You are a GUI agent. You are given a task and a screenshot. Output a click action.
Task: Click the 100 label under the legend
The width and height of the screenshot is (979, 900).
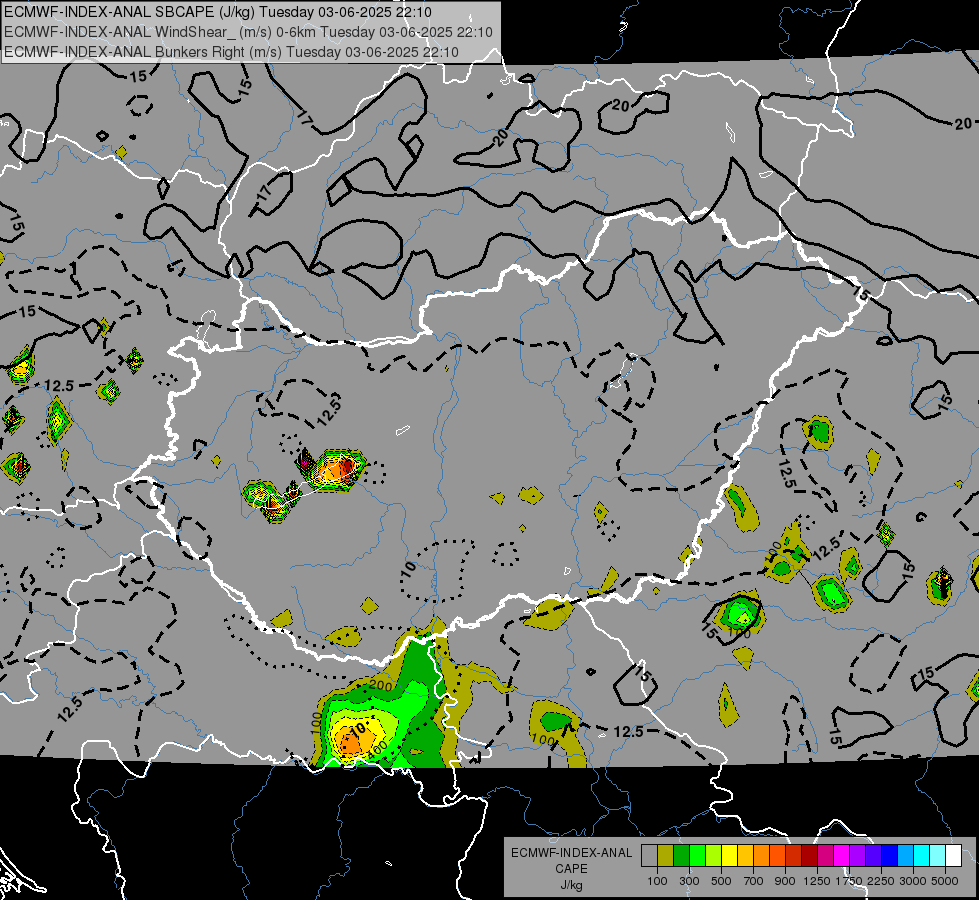pos(657,881)
